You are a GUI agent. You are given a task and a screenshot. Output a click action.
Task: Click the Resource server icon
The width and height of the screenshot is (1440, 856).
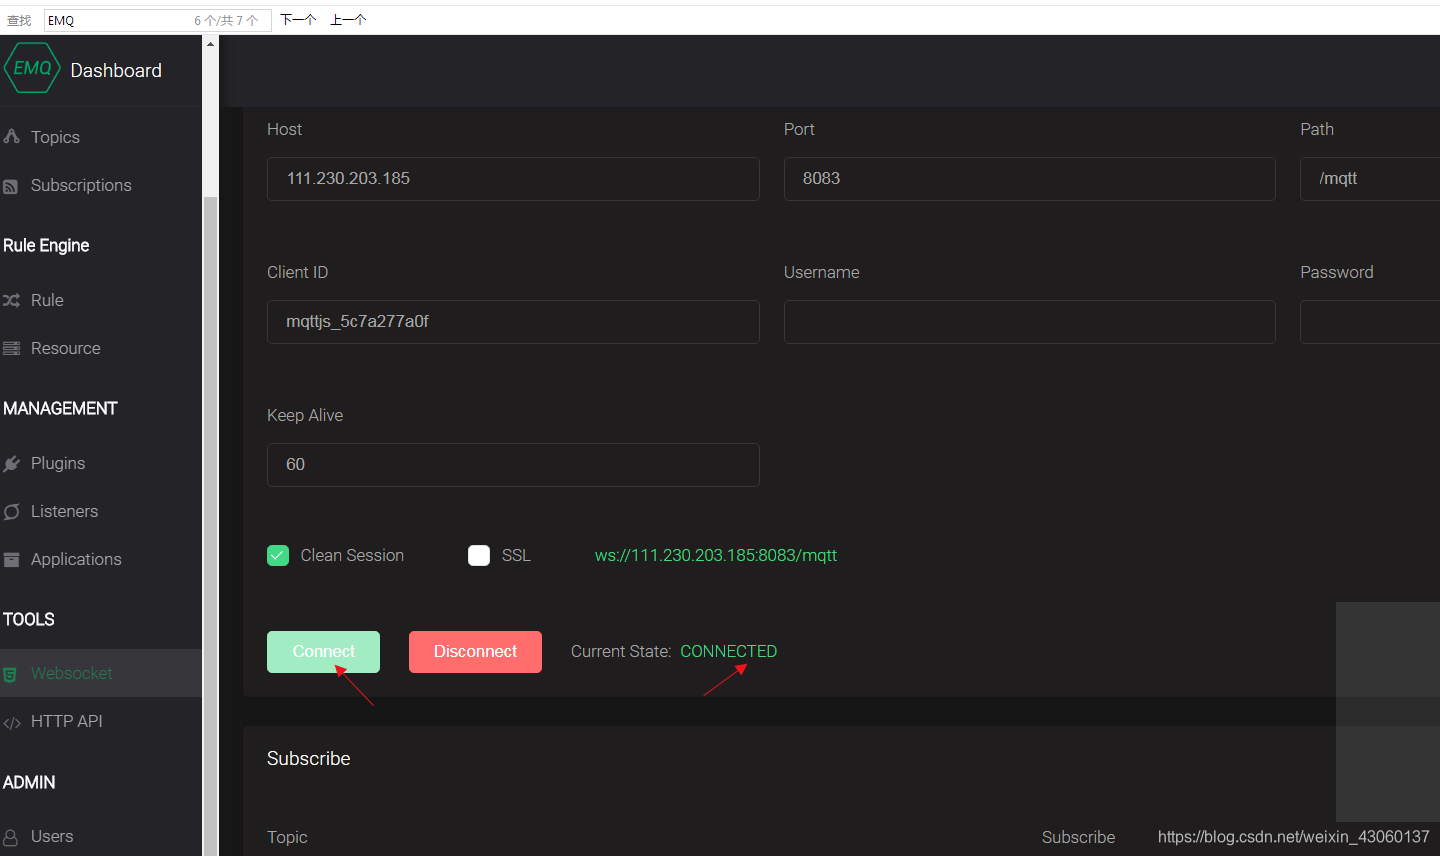11,348
